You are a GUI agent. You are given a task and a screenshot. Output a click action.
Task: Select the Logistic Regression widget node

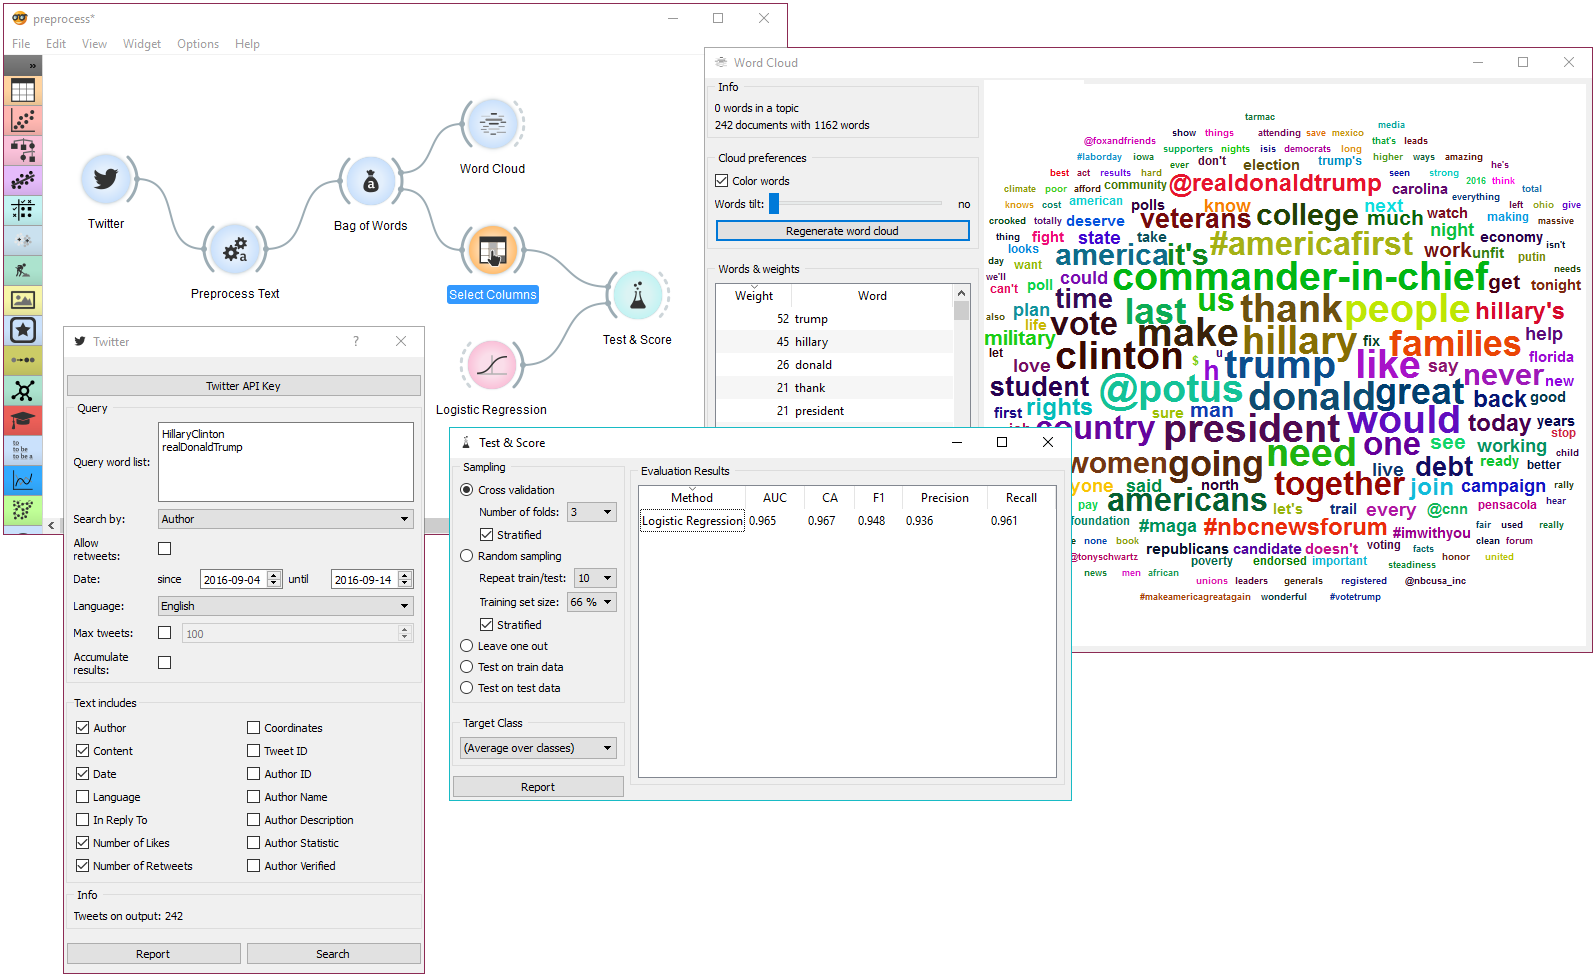(x=491, y=365)
